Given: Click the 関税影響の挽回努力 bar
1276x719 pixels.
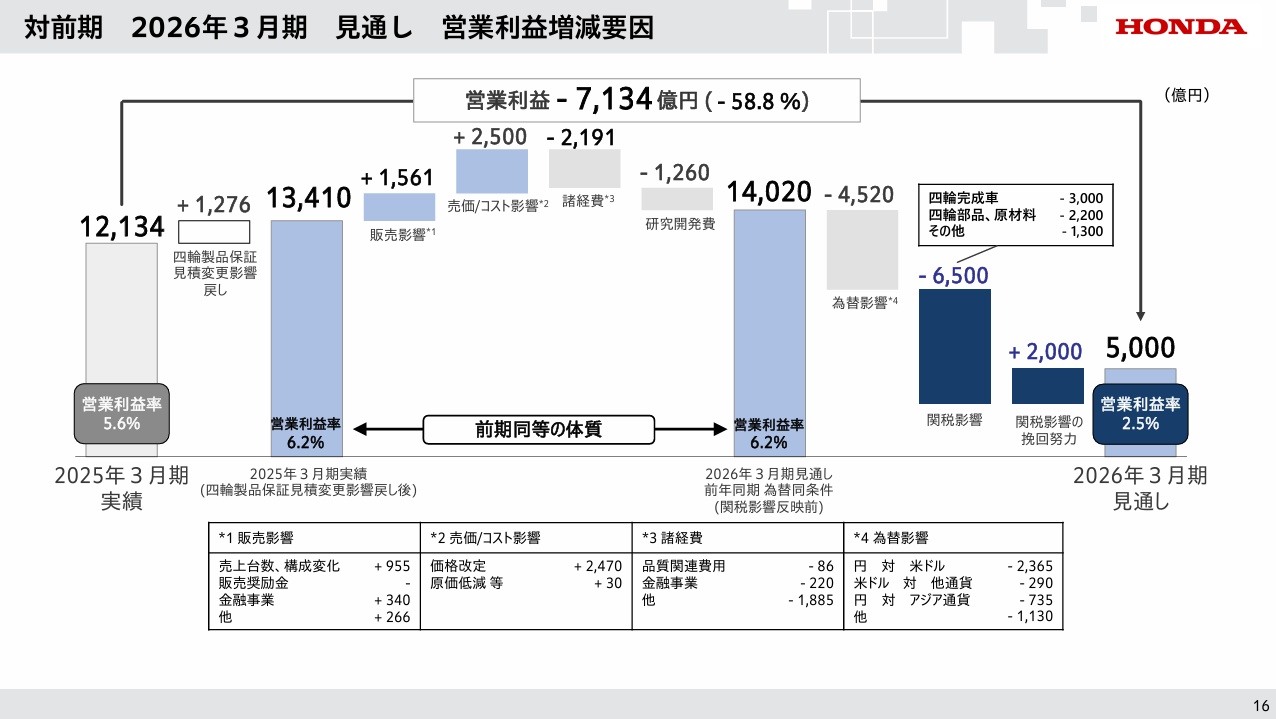Looking at the screenshot, I should [1047, 383].
